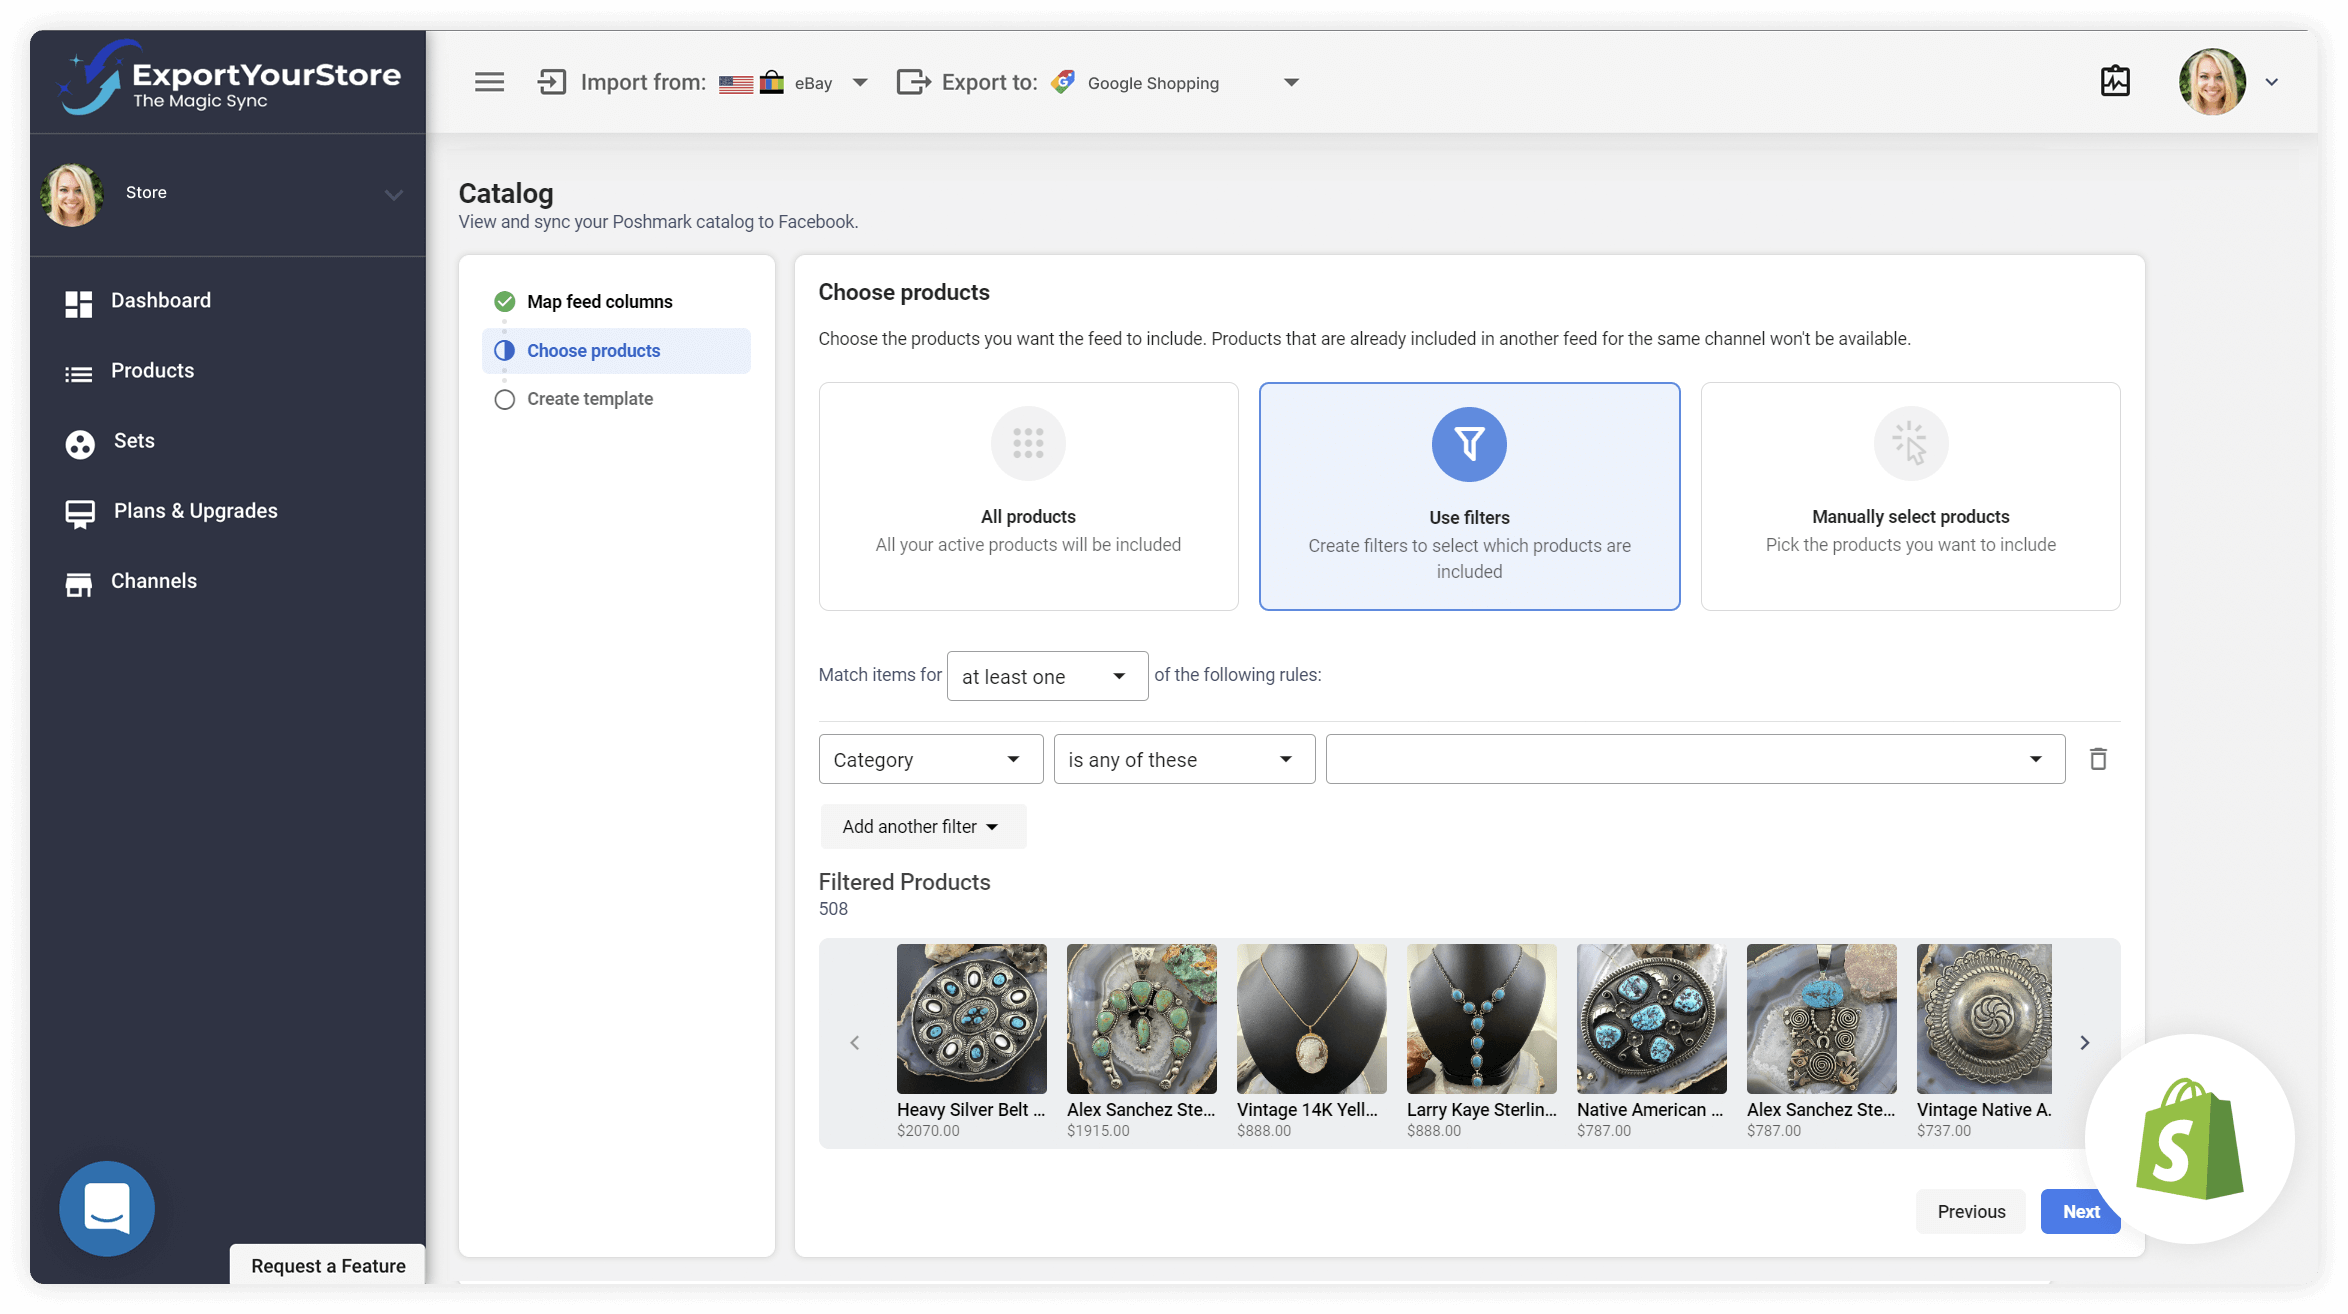Click the hamburger menu icon
This screenshot has width=2348, height=1314.
[489, 82]
